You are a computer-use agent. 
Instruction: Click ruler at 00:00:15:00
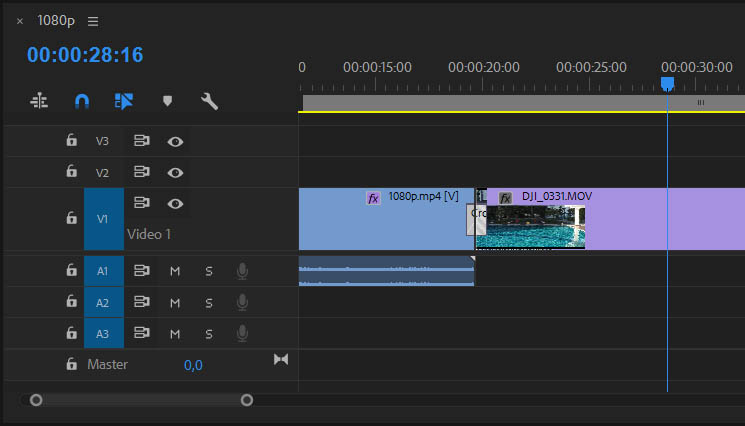pos(377,67)
